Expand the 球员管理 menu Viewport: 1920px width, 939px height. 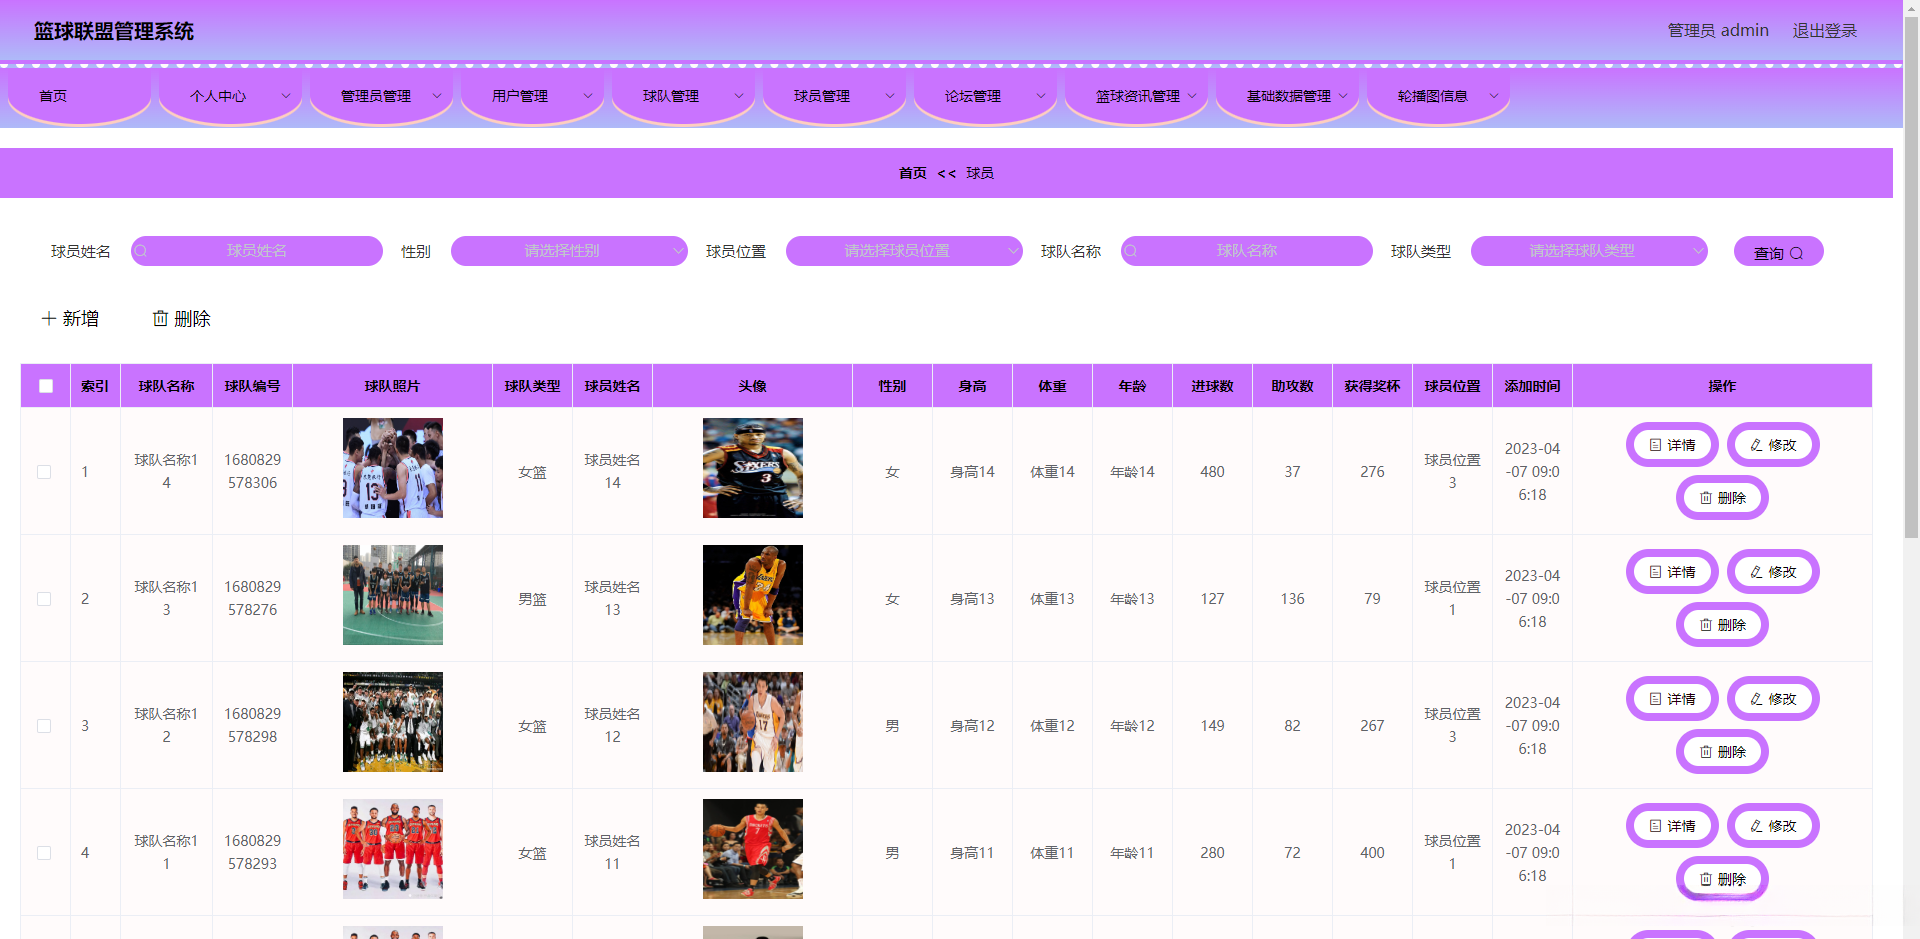(834, 96)
